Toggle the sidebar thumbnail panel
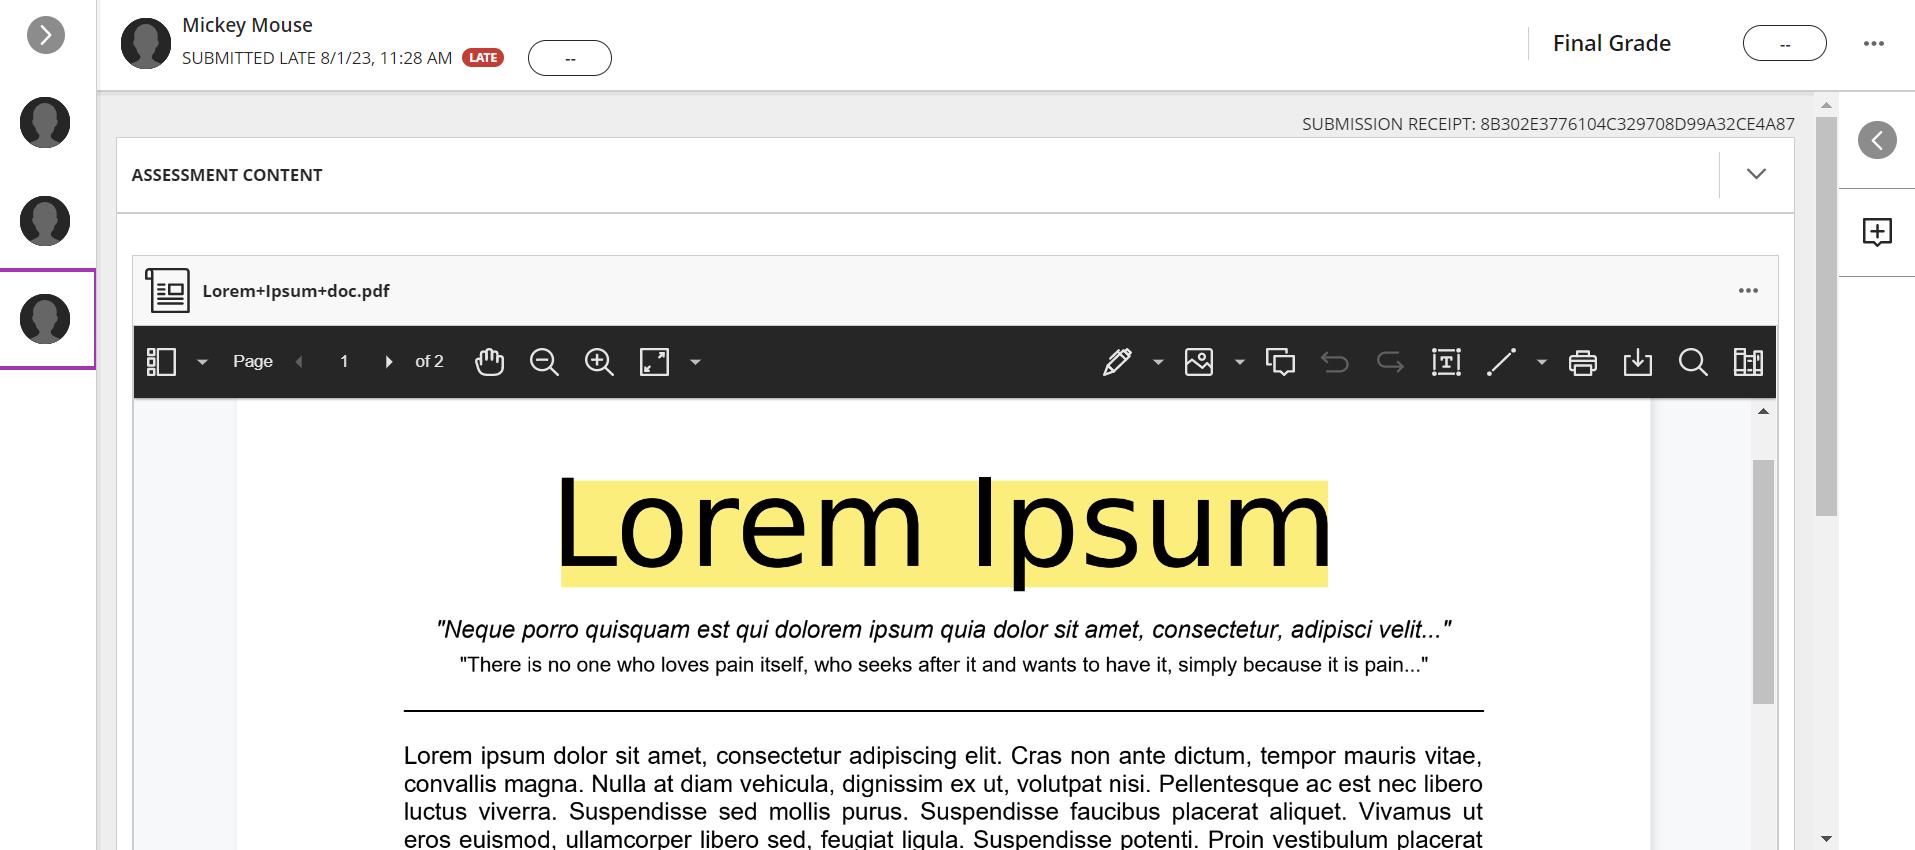Screen dimensions: 1915x850 [x=161, y=362]
